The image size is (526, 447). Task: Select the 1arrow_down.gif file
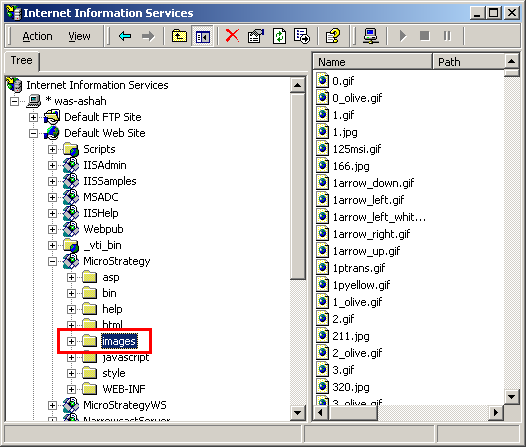(x=373, y=183)
